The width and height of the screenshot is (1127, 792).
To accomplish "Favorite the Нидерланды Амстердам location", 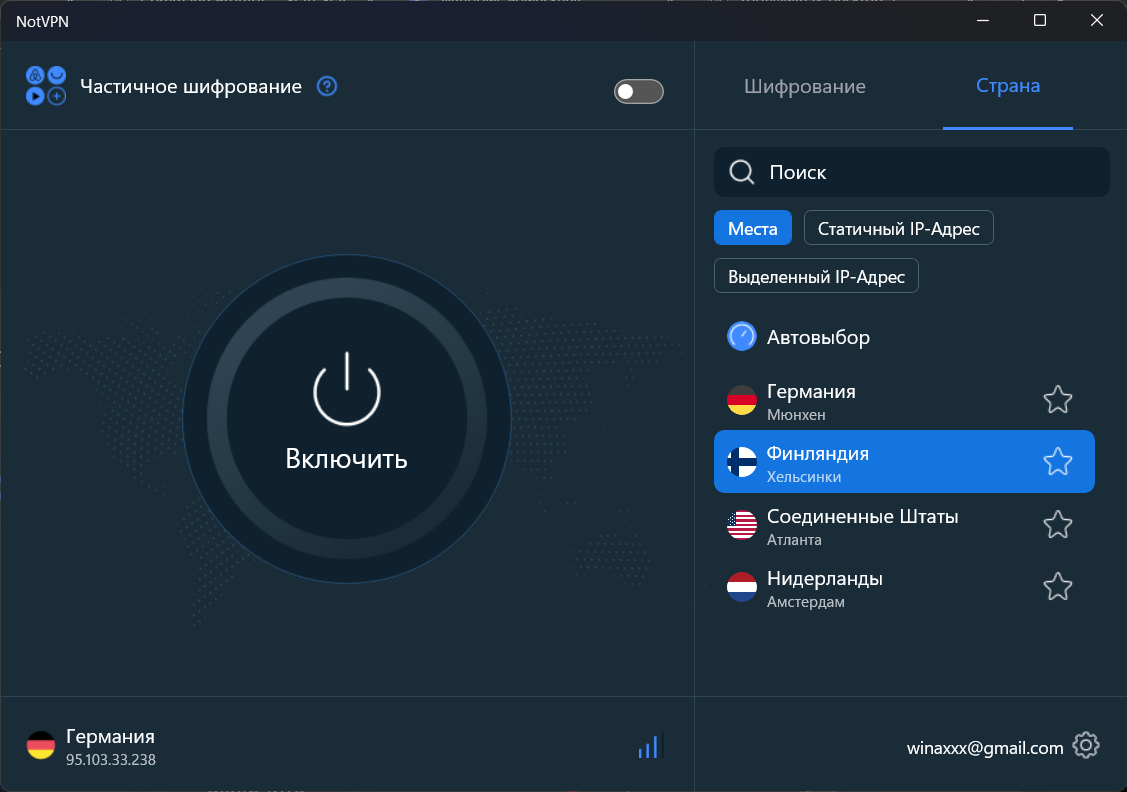I will (x=1057, y=587).
